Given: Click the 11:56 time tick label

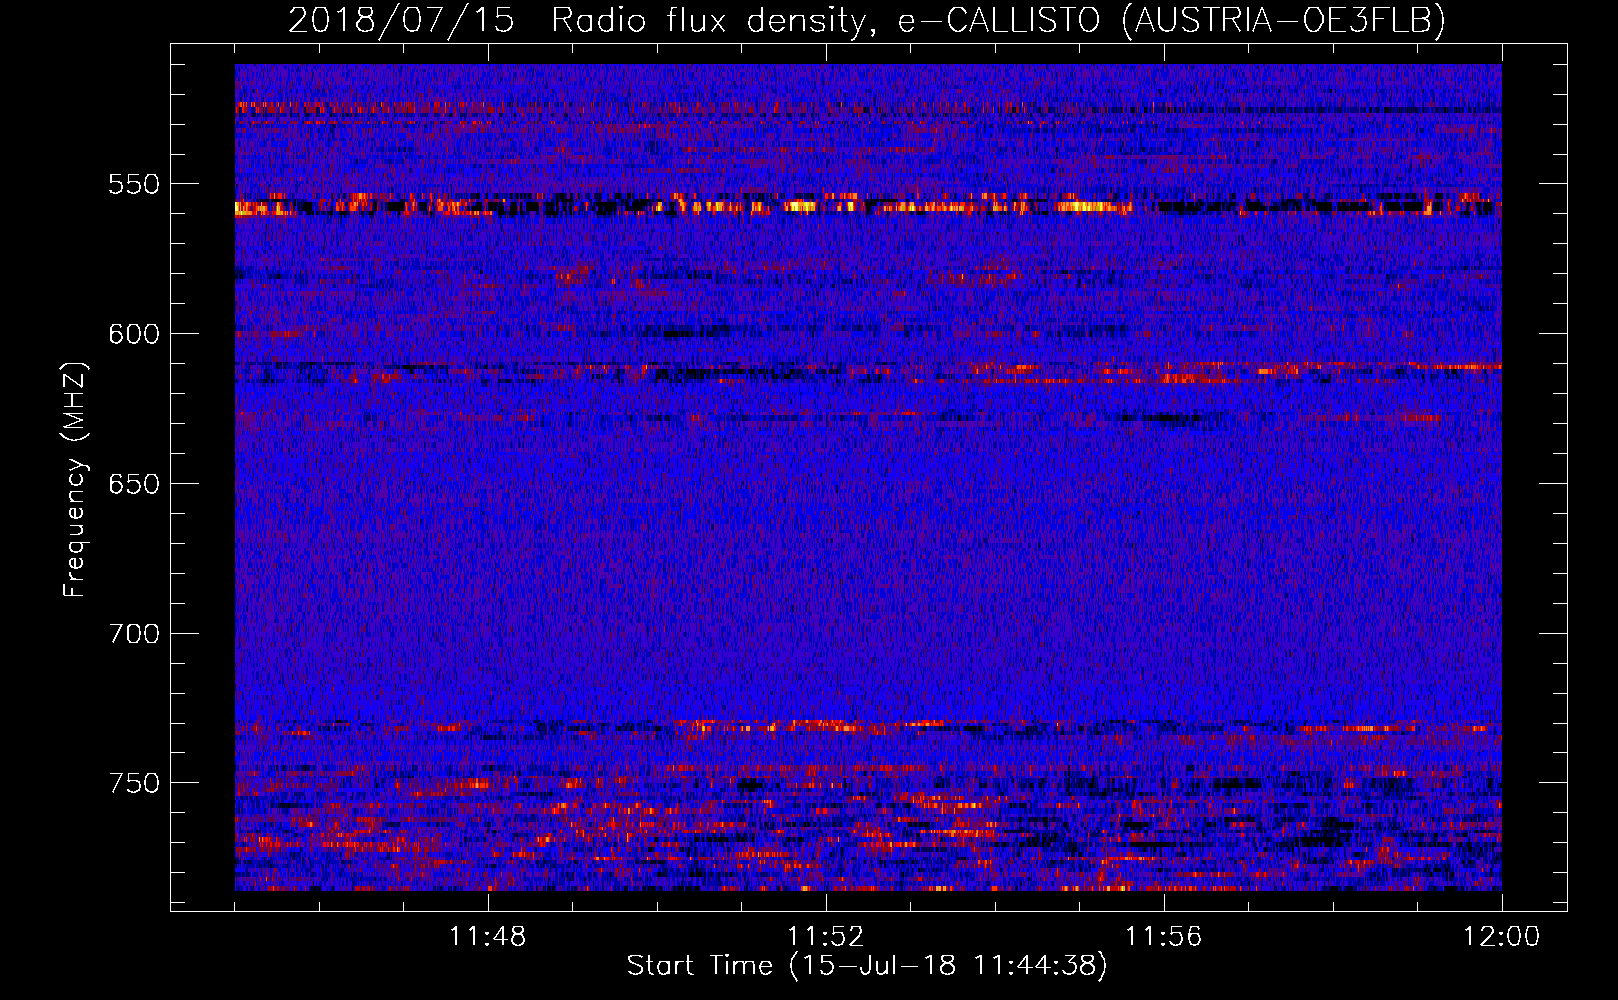Looking at the screenshot, I should coord(1164,937).
